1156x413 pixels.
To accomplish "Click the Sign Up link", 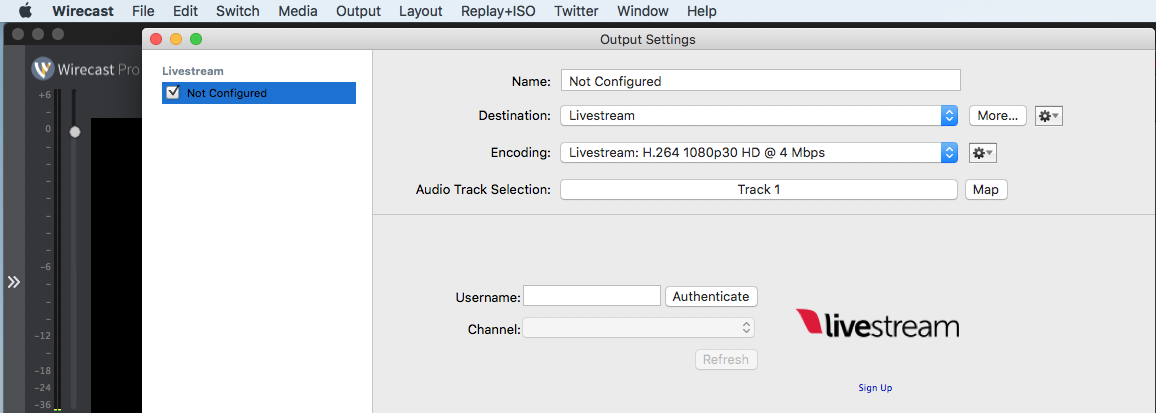I will 875,388.
